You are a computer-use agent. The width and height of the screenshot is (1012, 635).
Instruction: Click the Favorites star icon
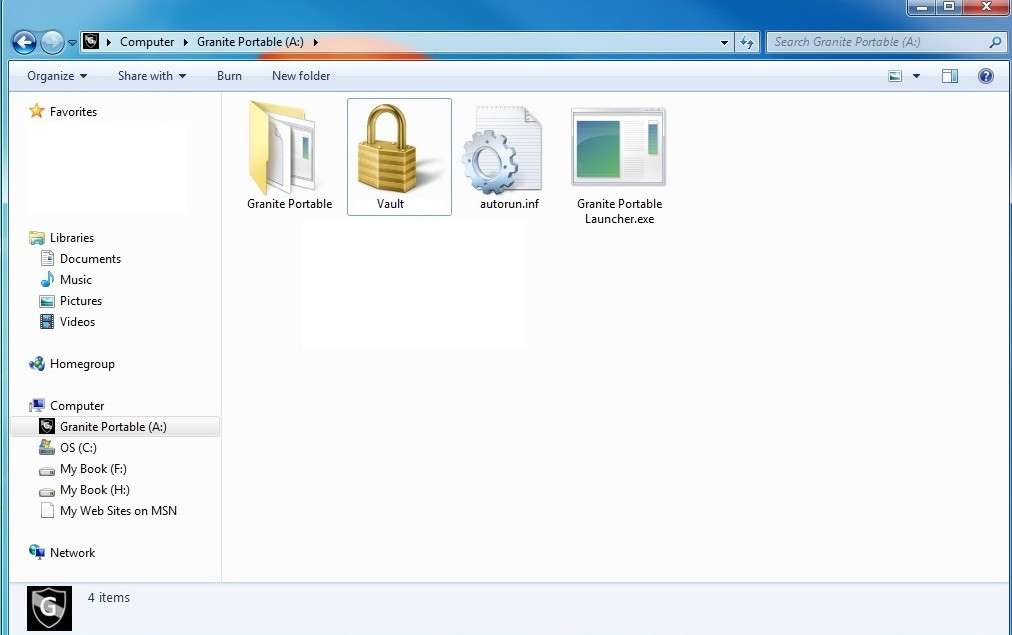(37, 111)
